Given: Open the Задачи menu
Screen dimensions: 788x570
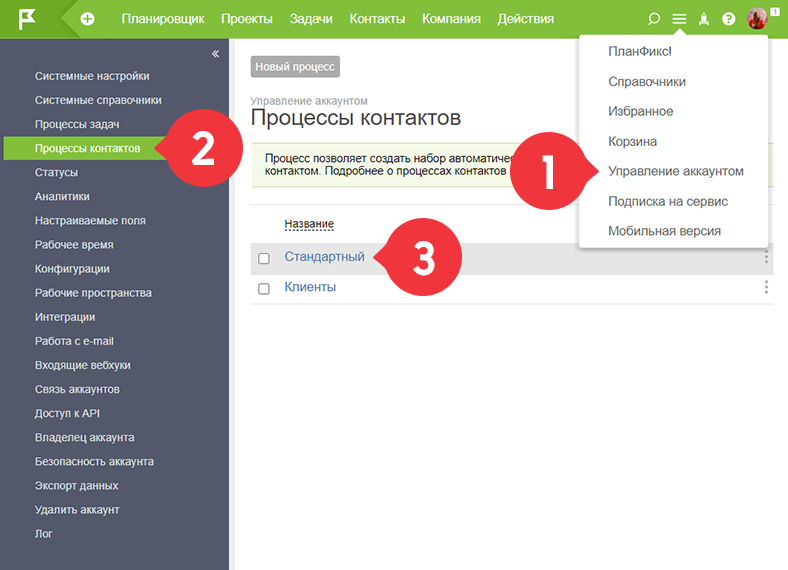Looking at the screenshot, I should pos(311,19).
